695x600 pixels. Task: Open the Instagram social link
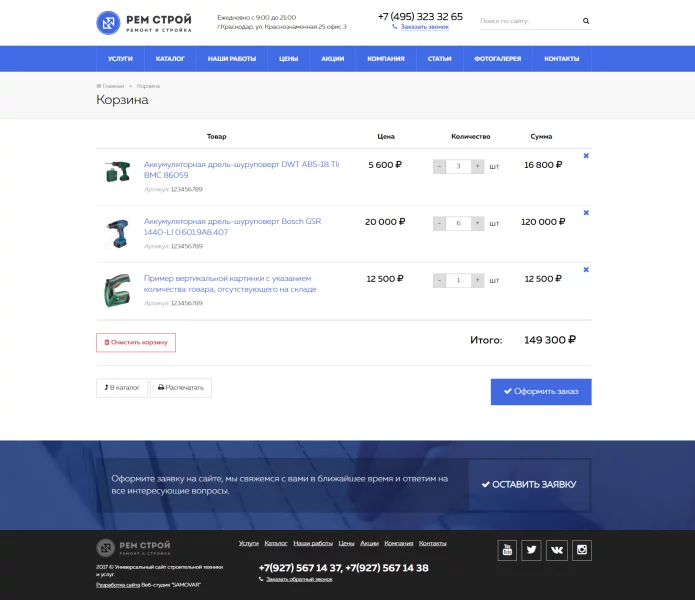[582, 549]
